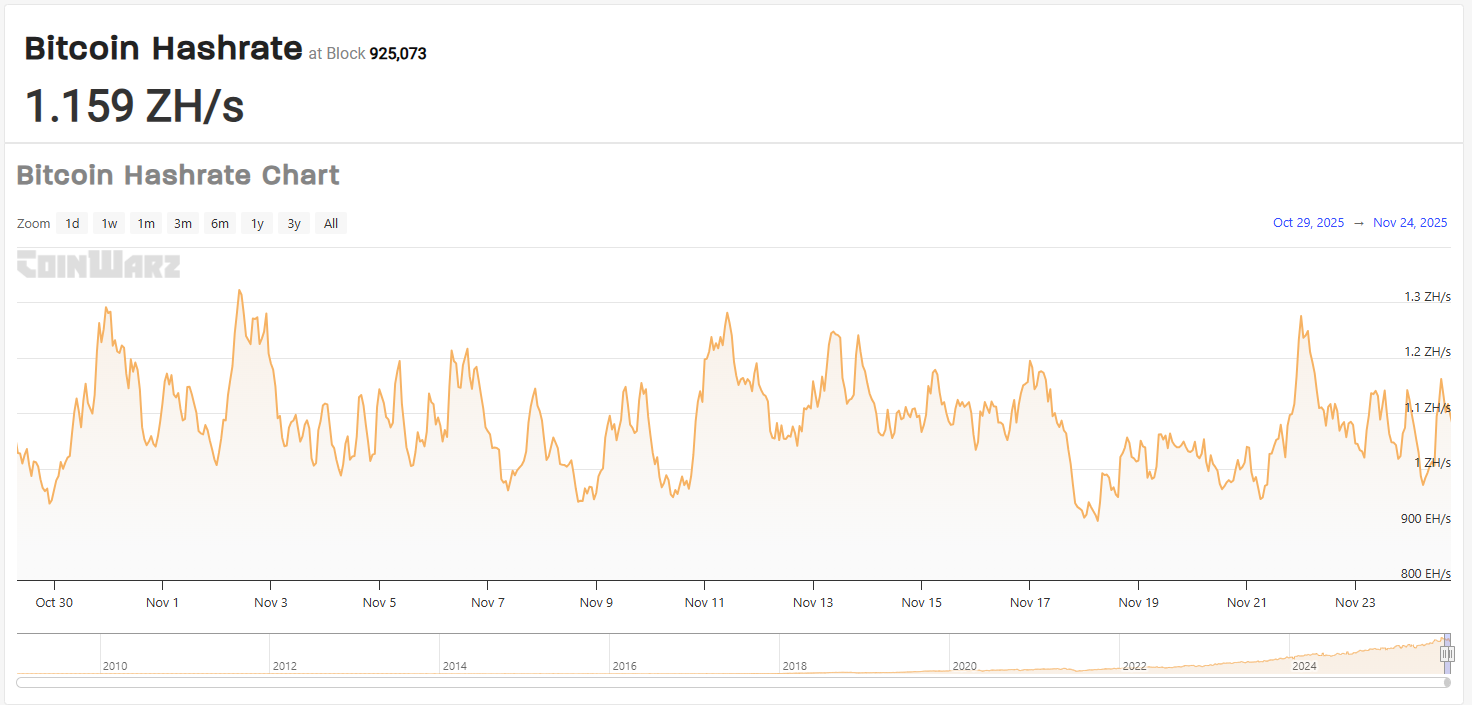The width and height of the screenshot is (1472, 705).
Task: Select the 1y zoom preset
Action: tap(256, 223)
